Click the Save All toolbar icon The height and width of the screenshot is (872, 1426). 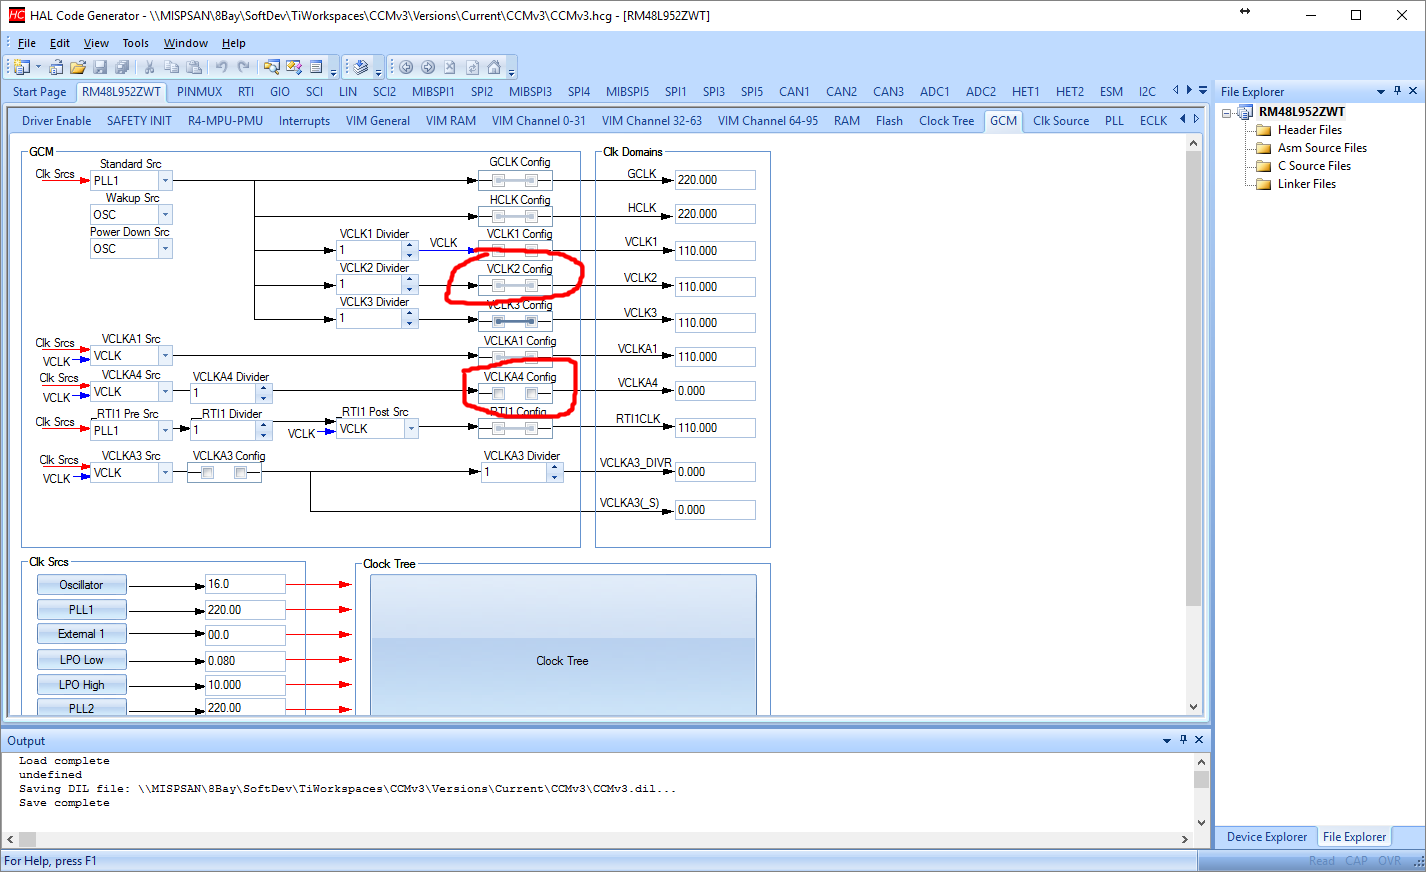tap(122, 67)
